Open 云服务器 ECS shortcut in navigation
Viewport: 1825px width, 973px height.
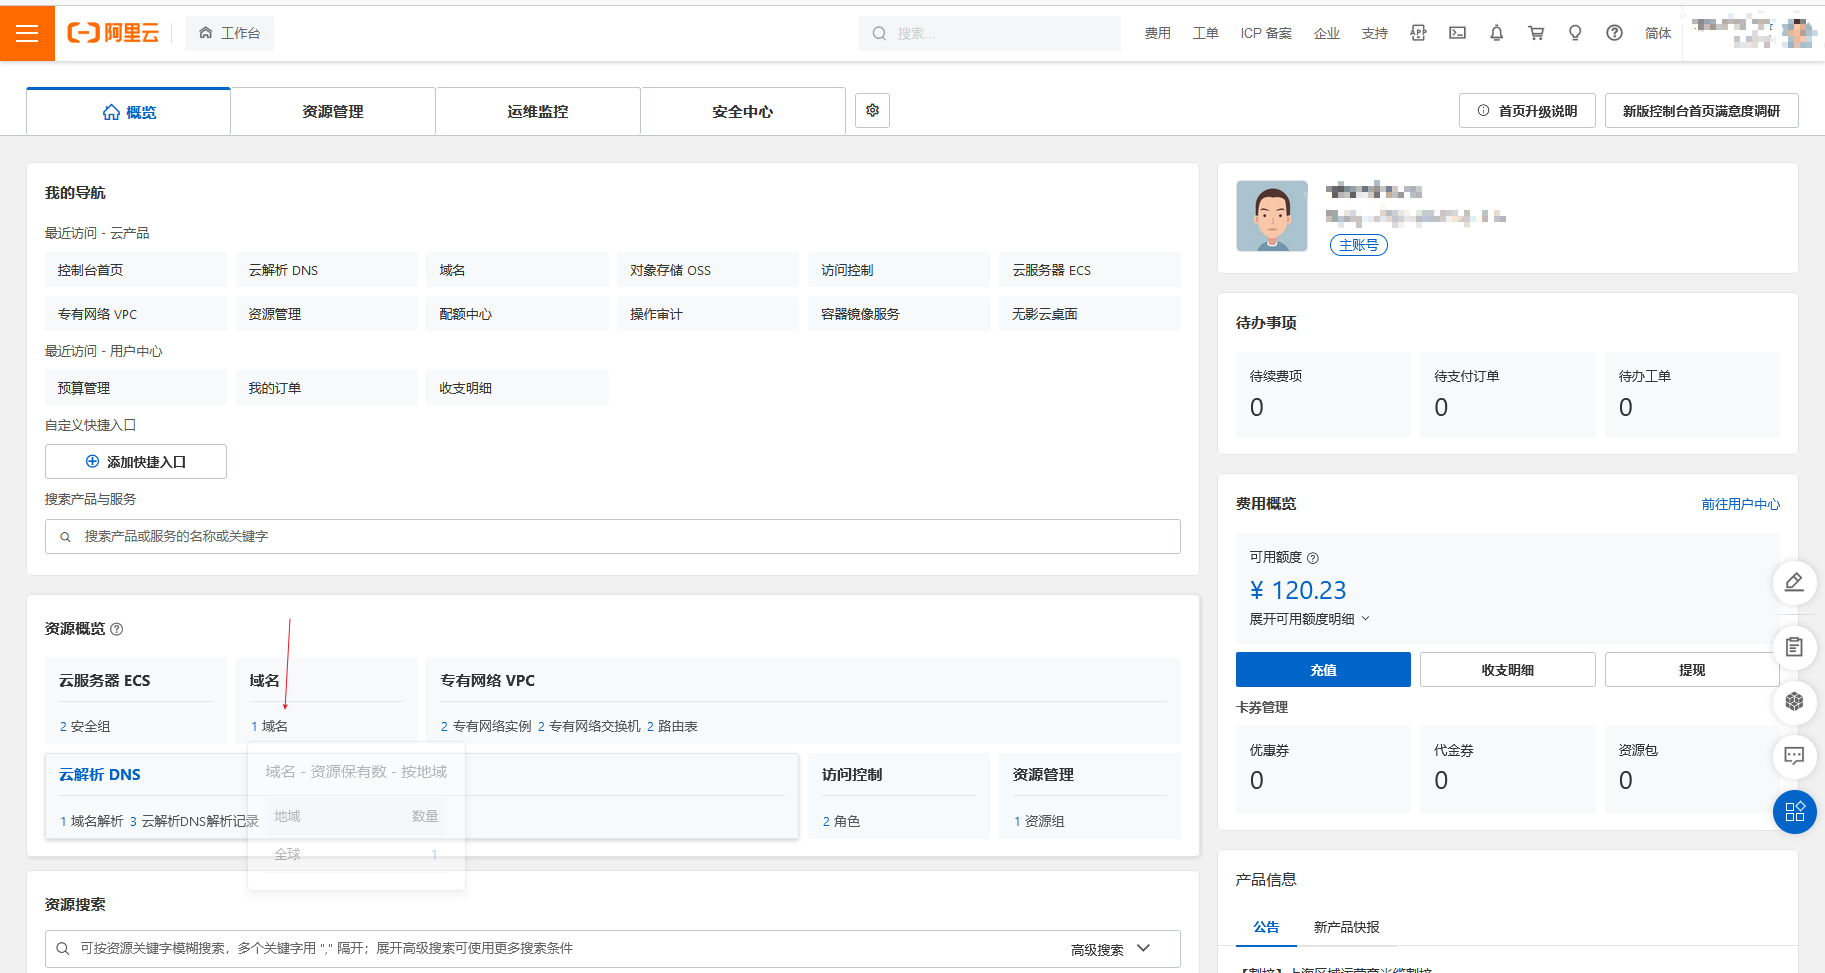point(1090,270)
